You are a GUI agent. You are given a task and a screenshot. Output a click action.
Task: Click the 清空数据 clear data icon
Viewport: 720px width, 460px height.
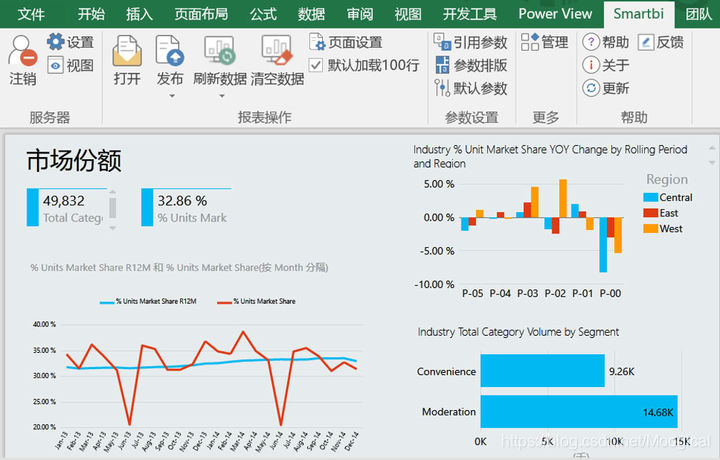(x=277, y=50)
